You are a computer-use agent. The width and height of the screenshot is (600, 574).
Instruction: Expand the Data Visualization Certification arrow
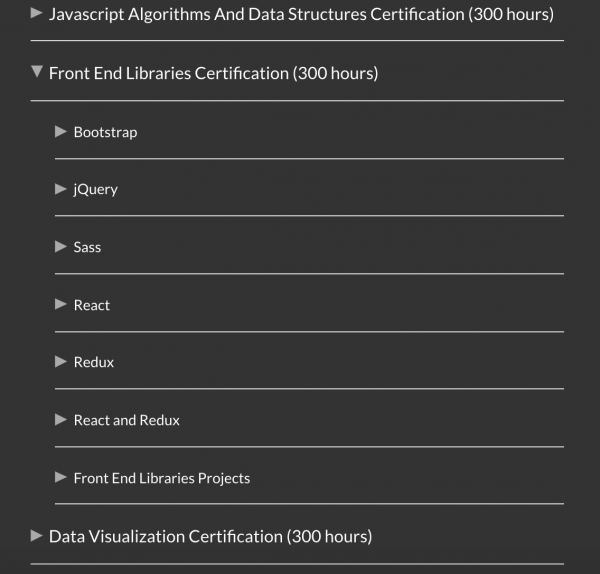point(37,535)
